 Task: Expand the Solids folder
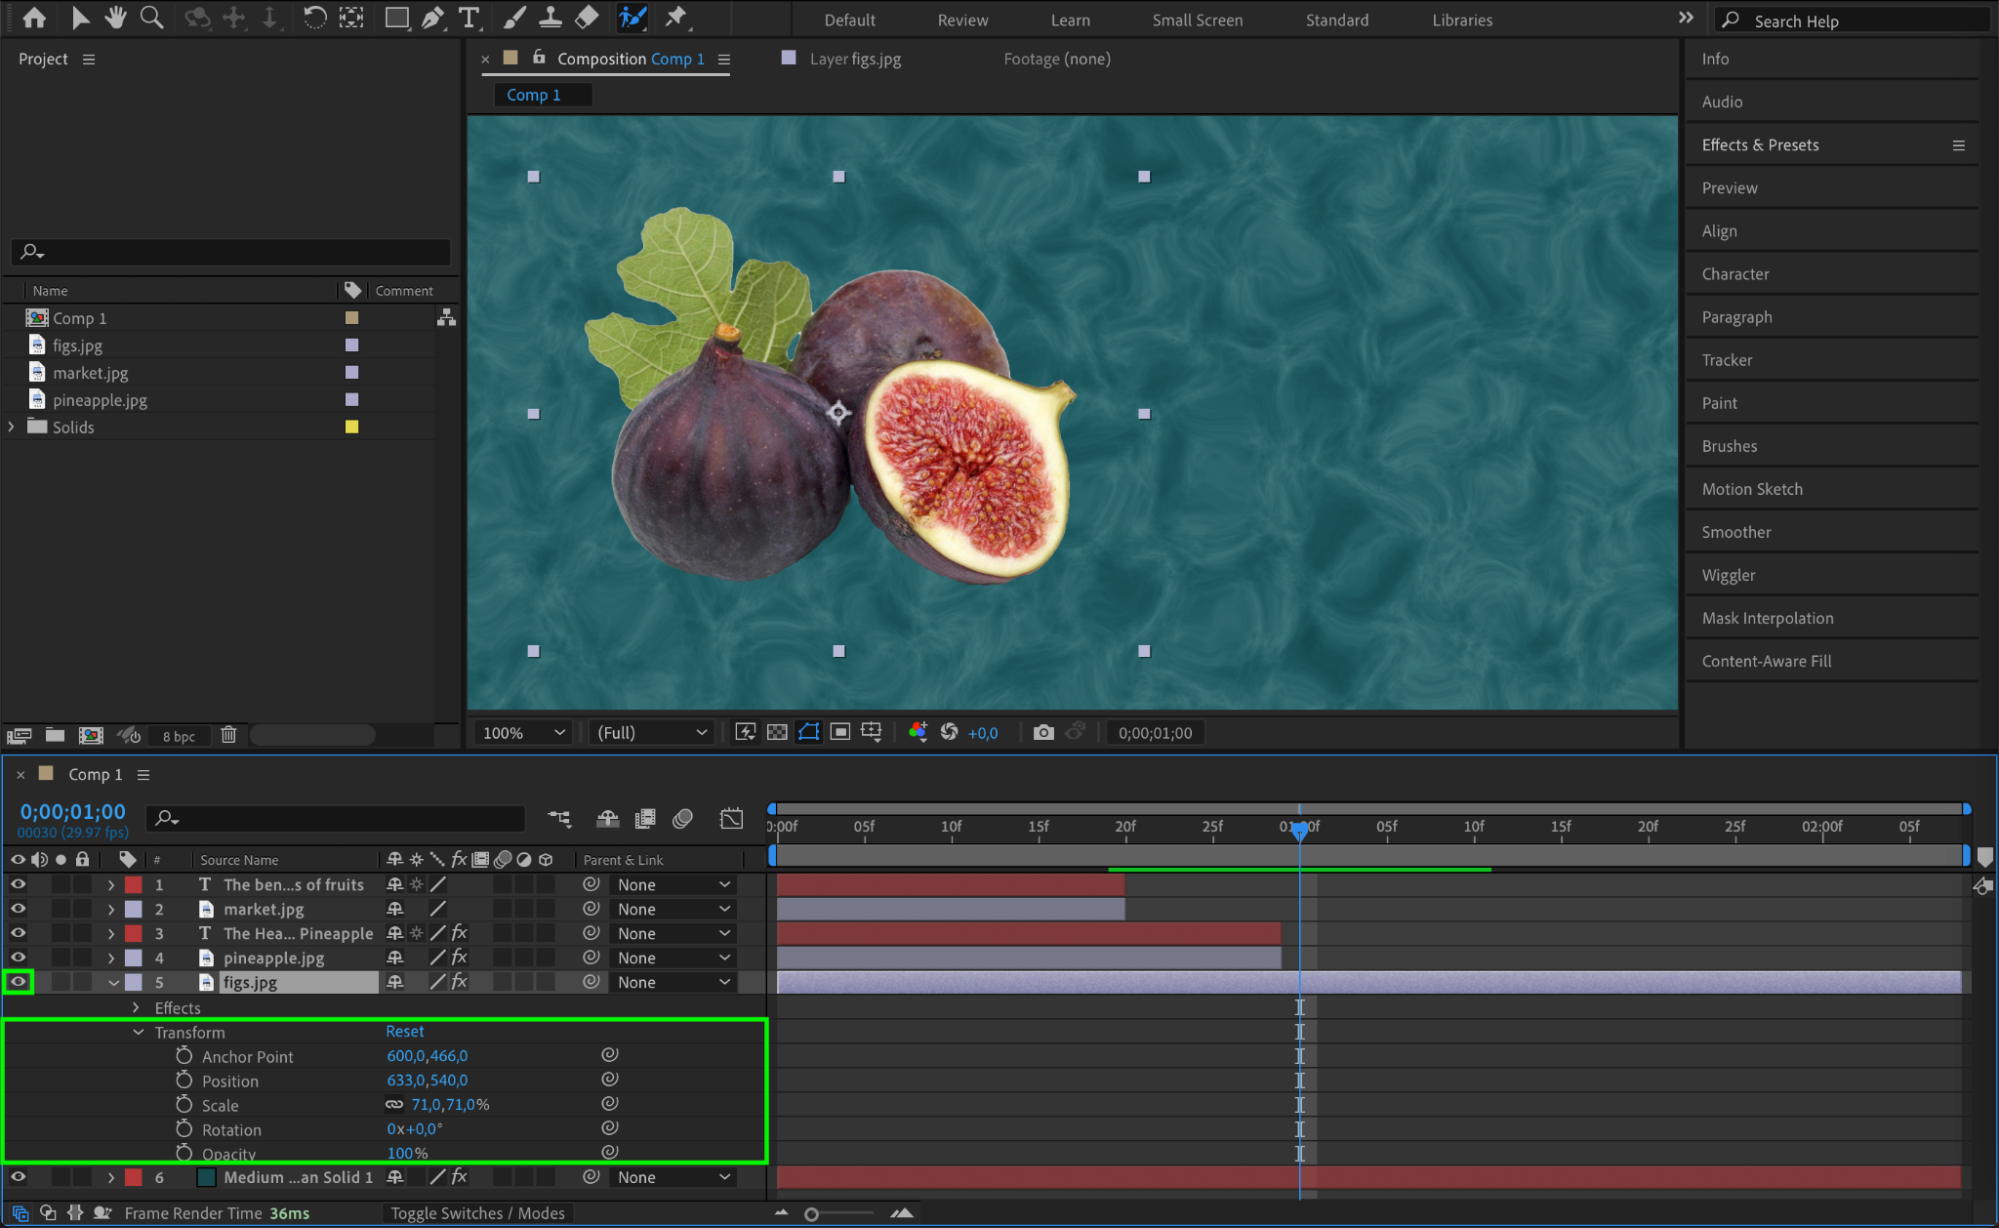pos(12,427)
